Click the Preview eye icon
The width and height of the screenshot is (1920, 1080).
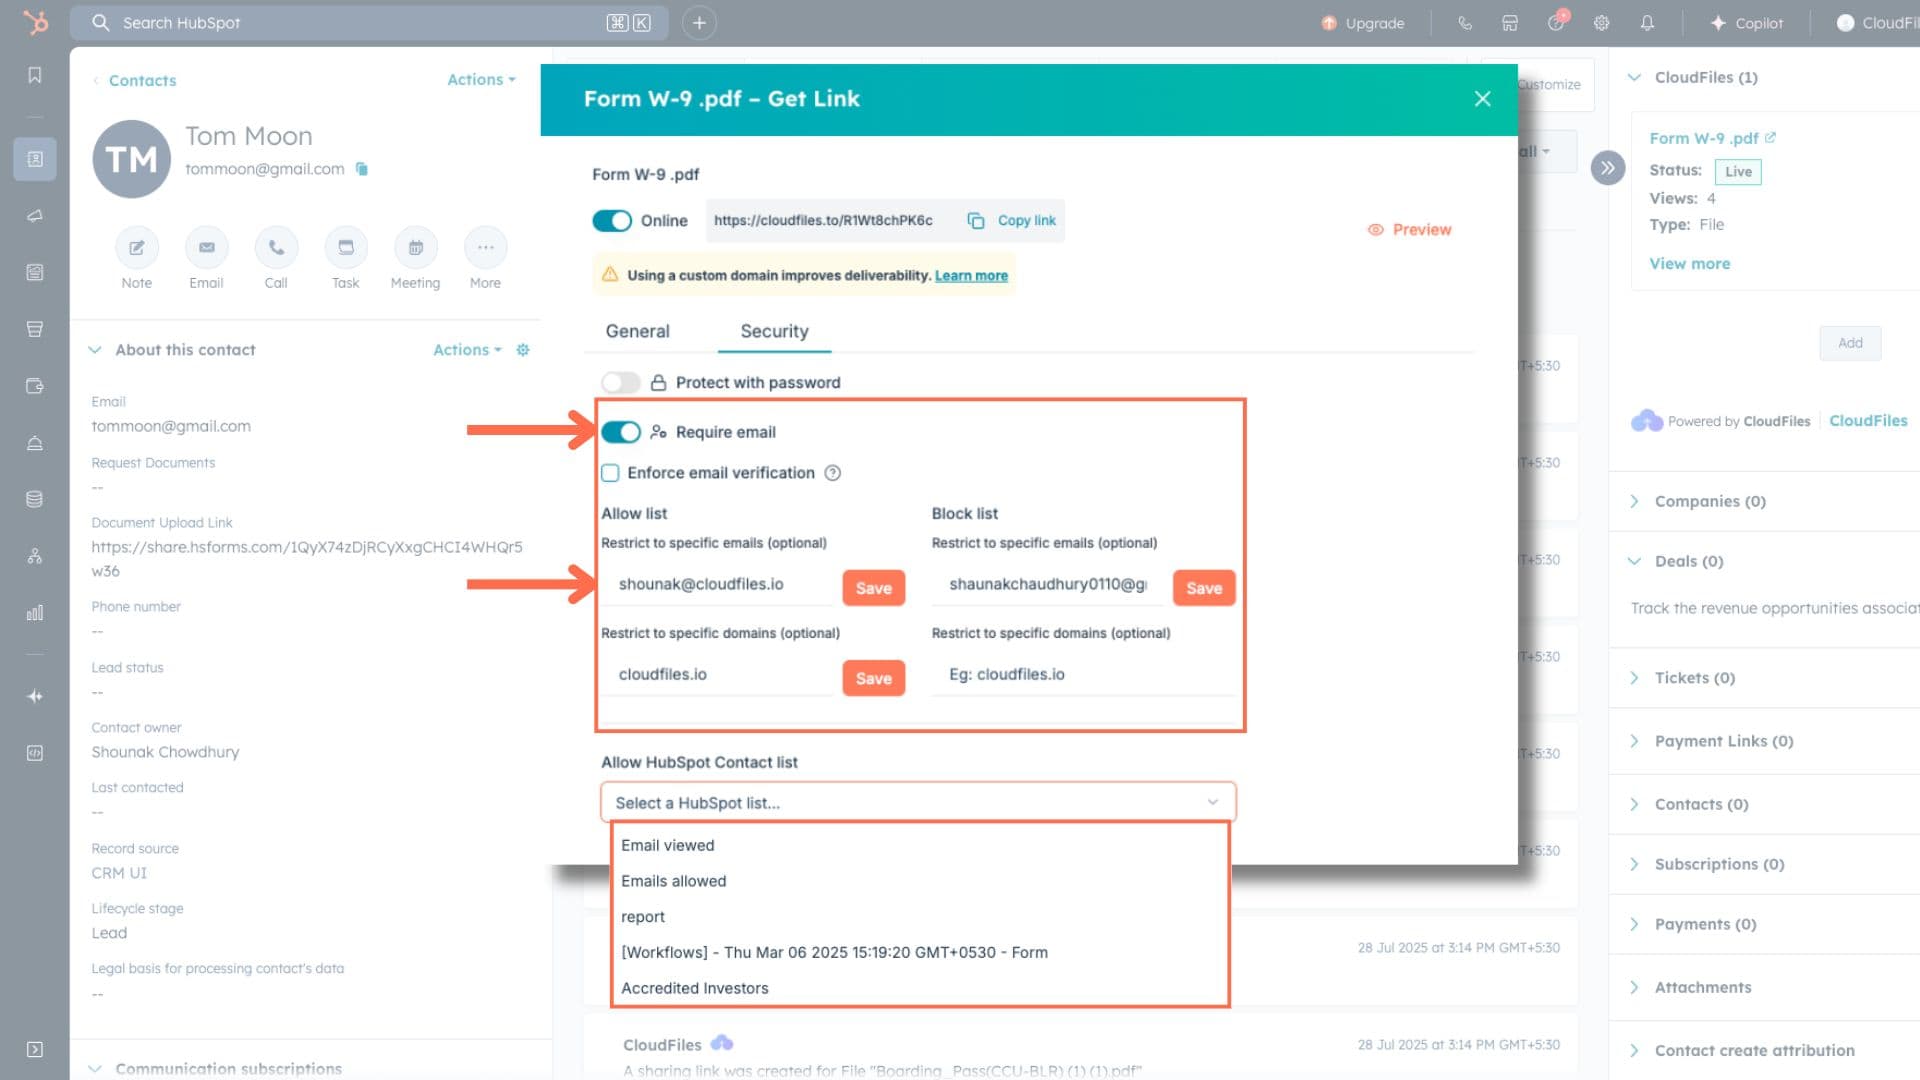(x=1376, y=230)
